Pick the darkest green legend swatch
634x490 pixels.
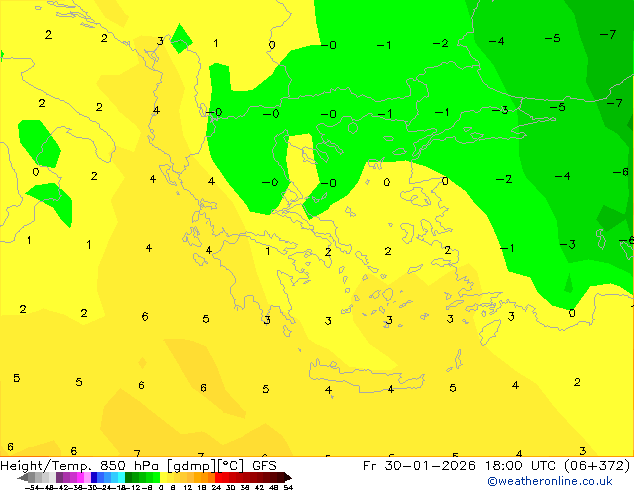128,477
